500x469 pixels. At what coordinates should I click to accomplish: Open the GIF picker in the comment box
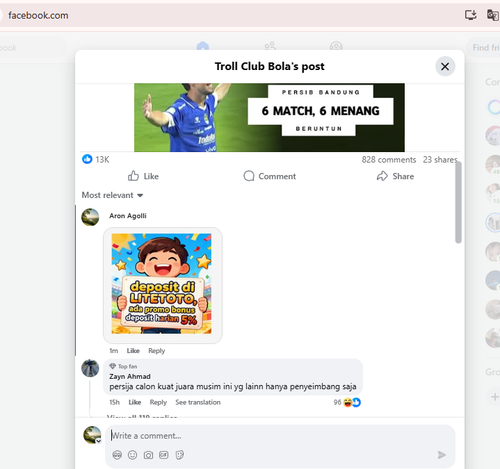click(x=164, y=455)
